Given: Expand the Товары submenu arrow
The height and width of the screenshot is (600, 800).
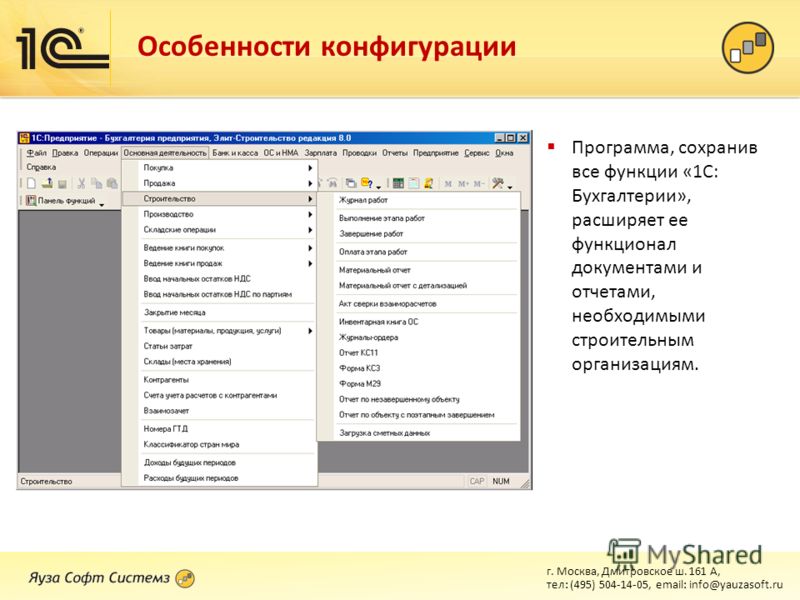Looking at the screenshot, I should tap(310, 331).
